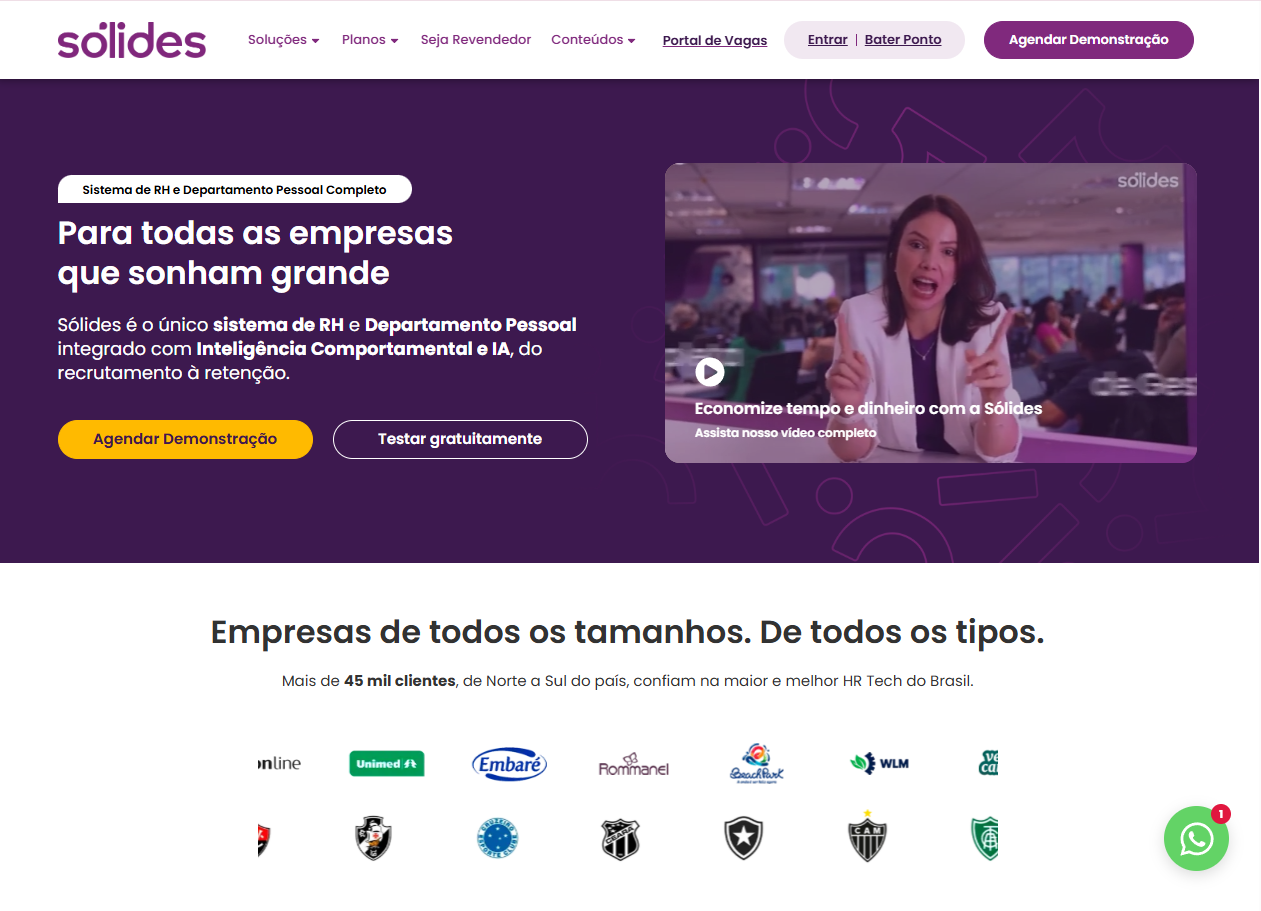Open the WhatsApp chat bubble

coord(1196,838)
